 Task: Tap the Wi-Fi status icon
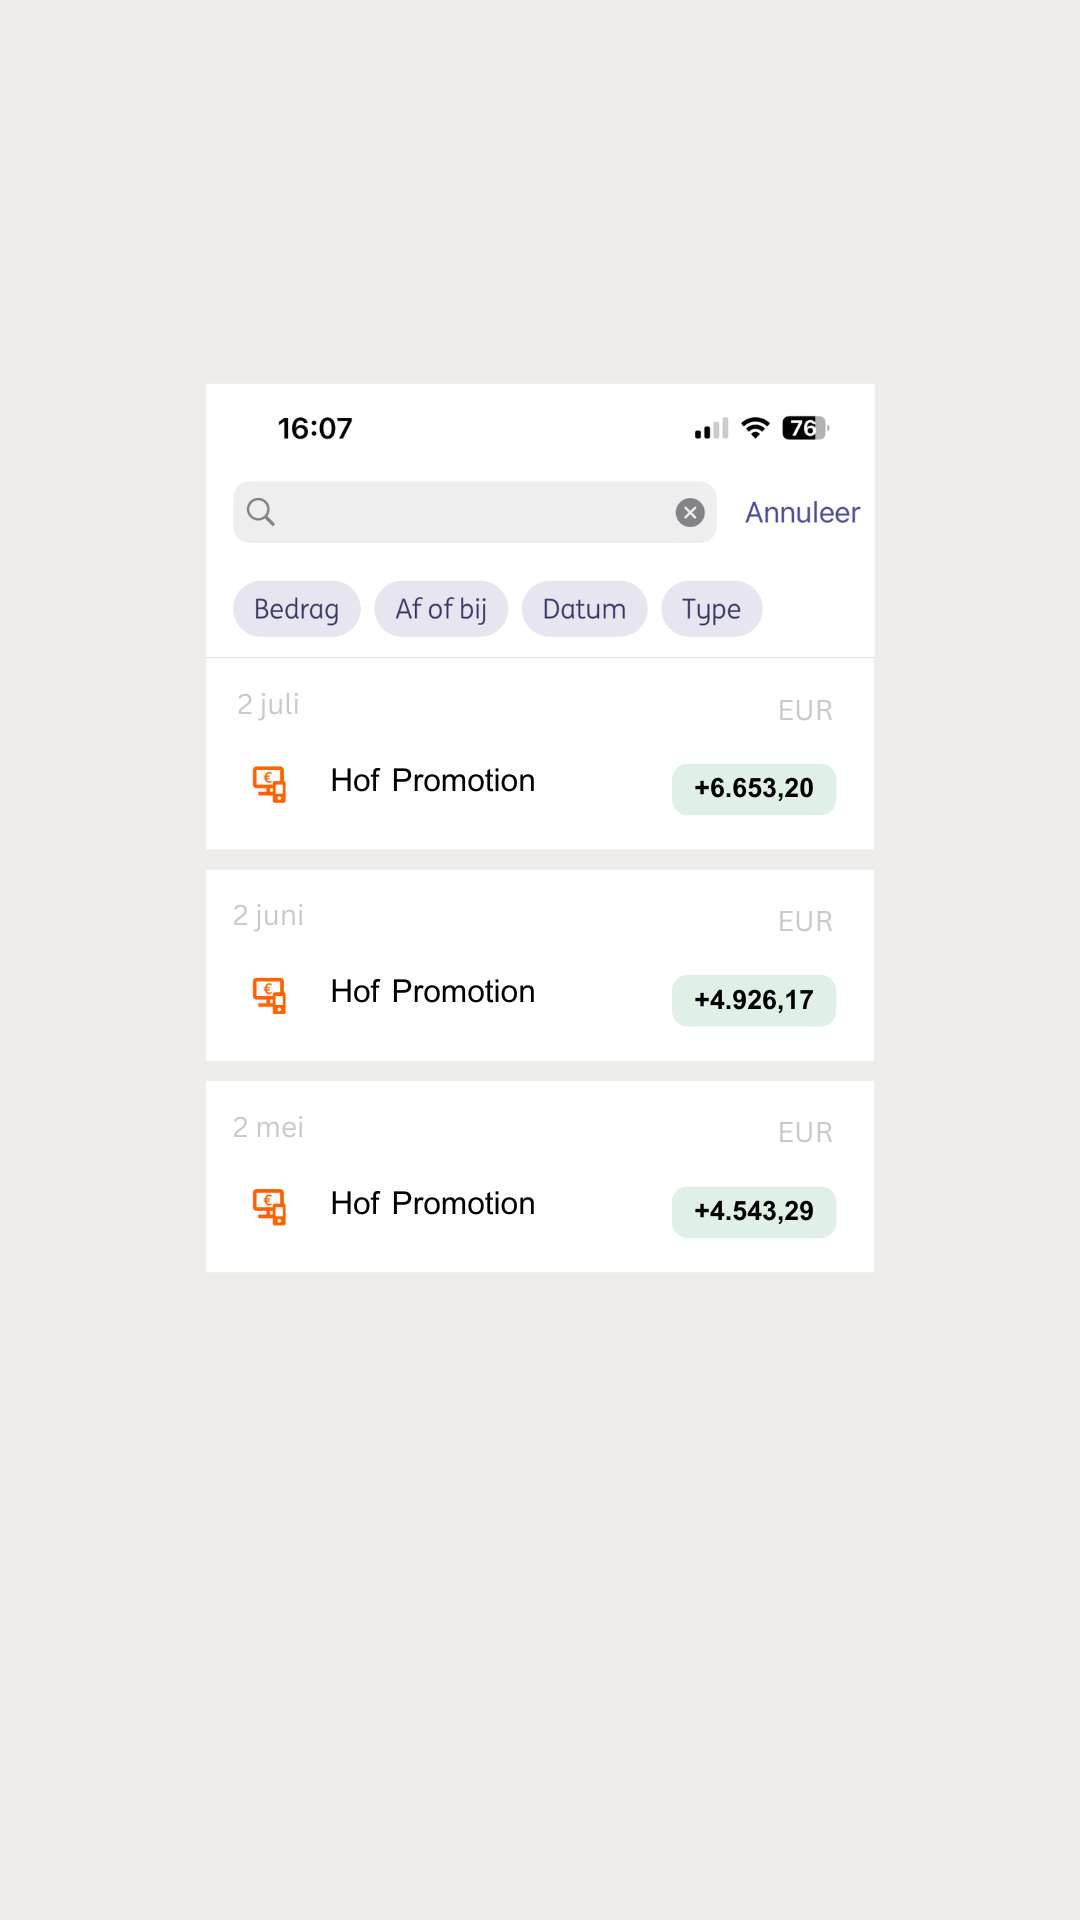tap(755, 428)
